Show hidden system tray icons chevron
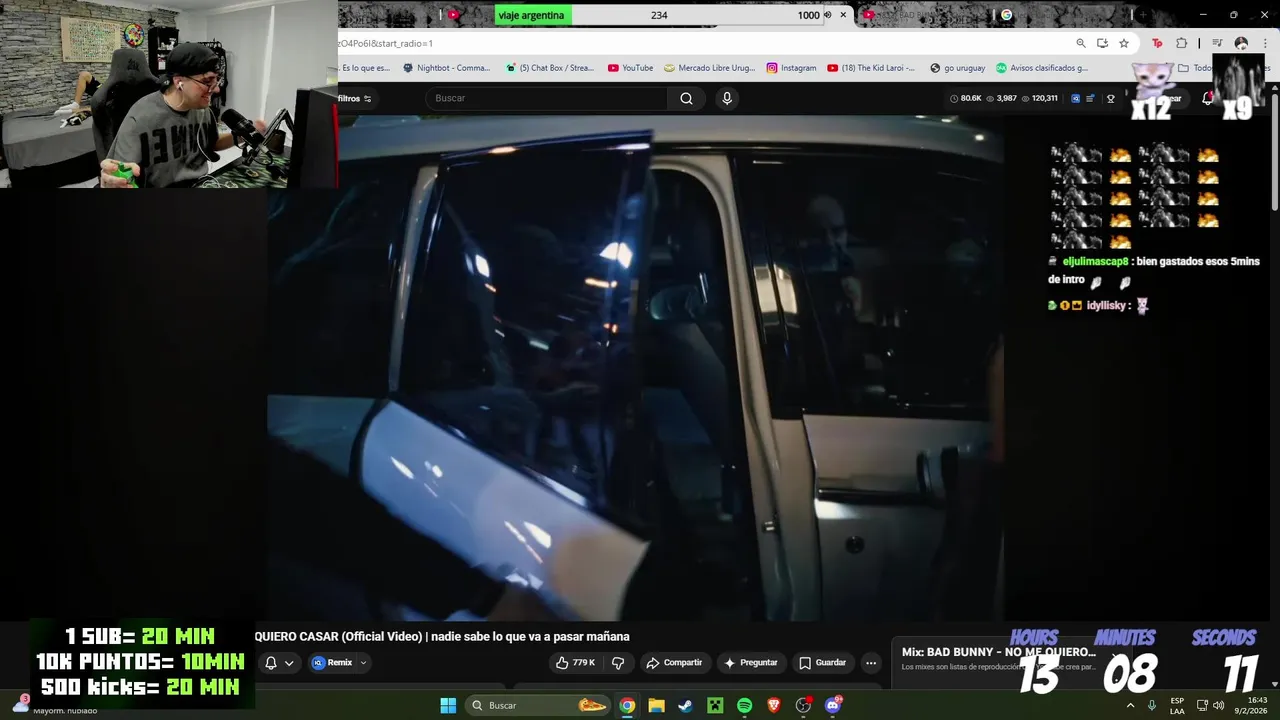 pyautogui.click(x=1130, y=705)
